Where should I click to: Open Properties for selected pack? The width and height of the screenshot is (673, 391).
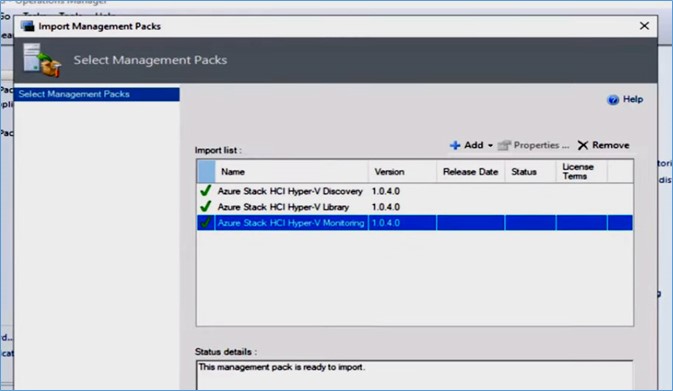pyautogui.click(x=534, y=145)
